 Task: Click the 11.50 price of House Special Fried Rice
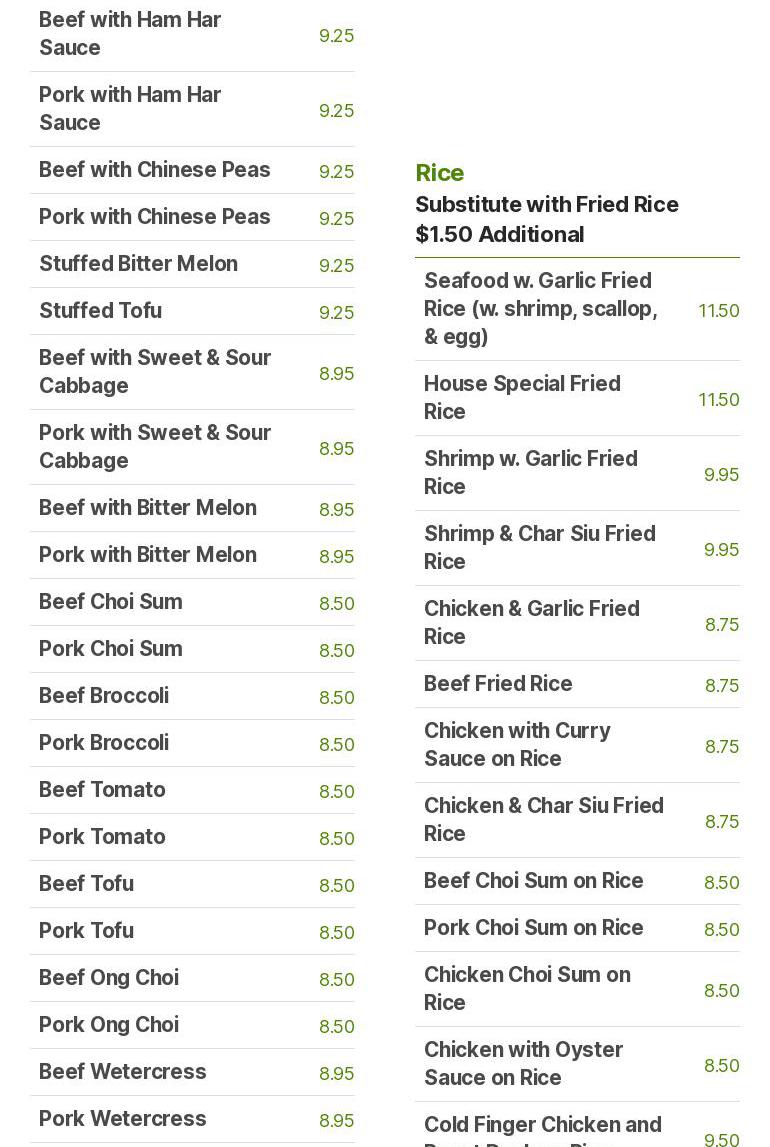[x=718, y=400]
